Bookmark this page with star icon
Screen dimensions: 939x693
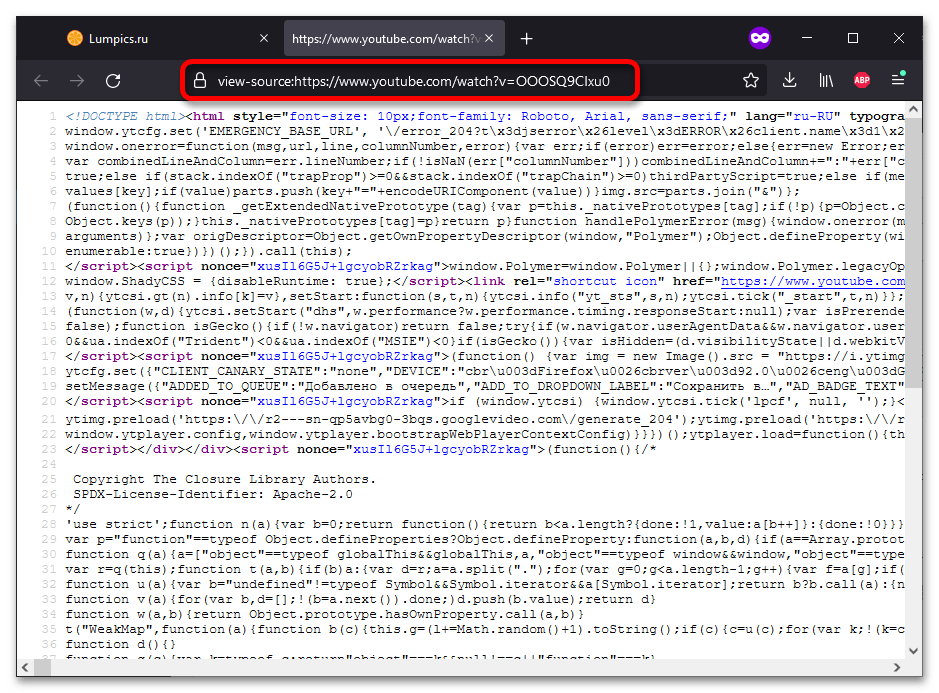pyautogui.click(x=751, y=80)
